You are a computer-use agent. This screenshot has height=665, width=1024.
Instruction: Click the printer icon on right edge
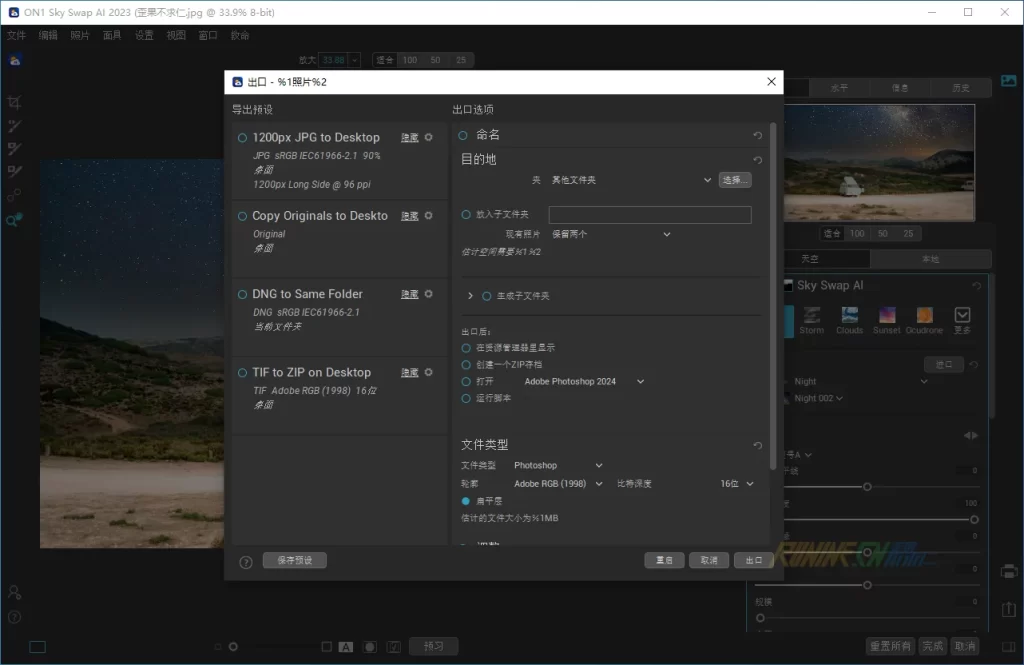[x=1009, y=572]
